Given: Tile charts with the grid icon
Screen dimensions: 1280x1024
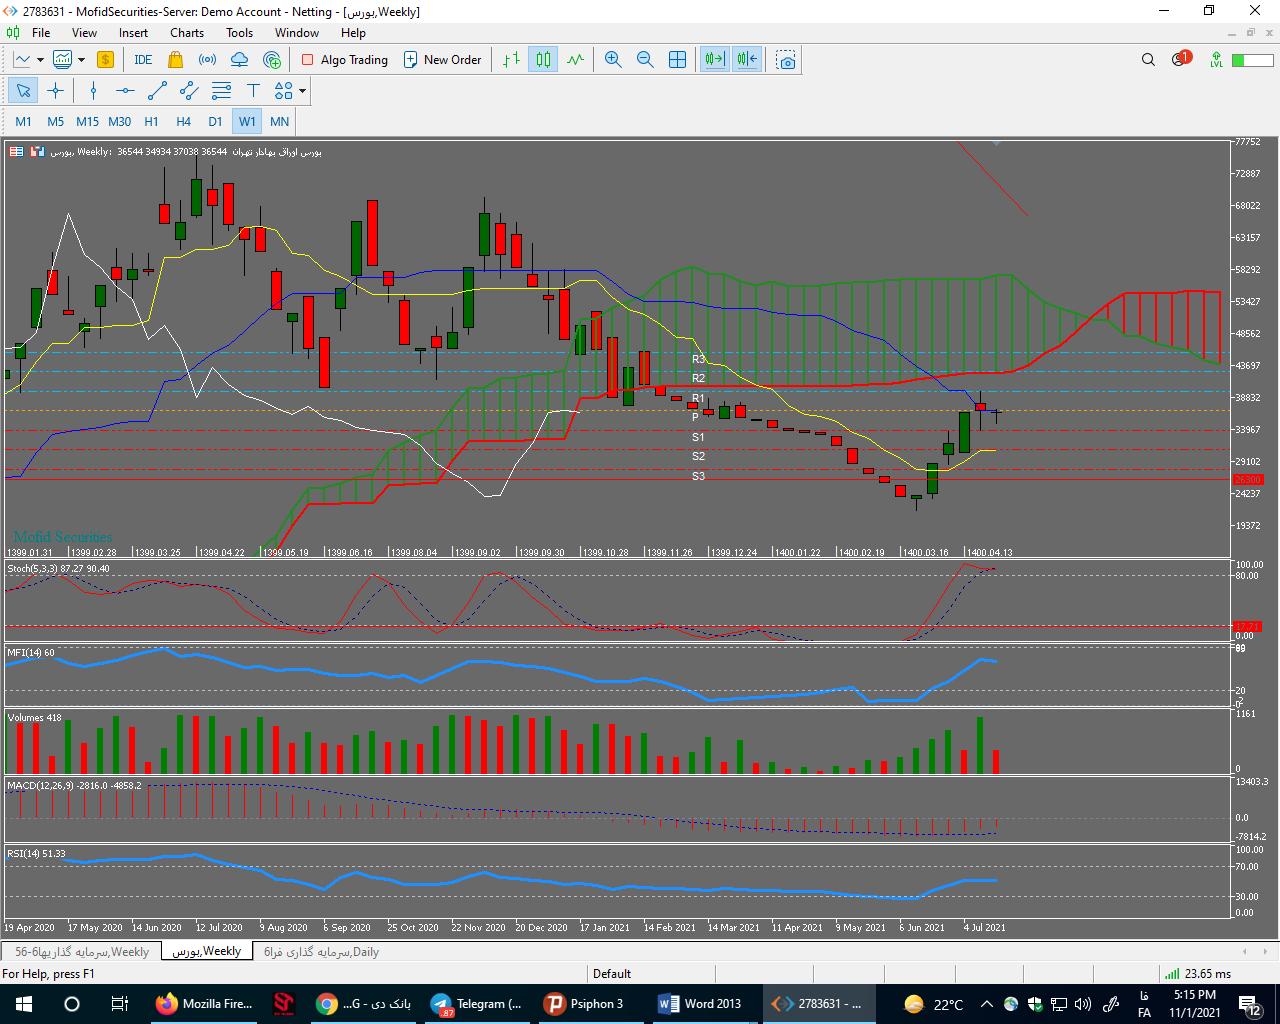Looking at the screenshot, I should pyautogui.click(x=677, y=60).
